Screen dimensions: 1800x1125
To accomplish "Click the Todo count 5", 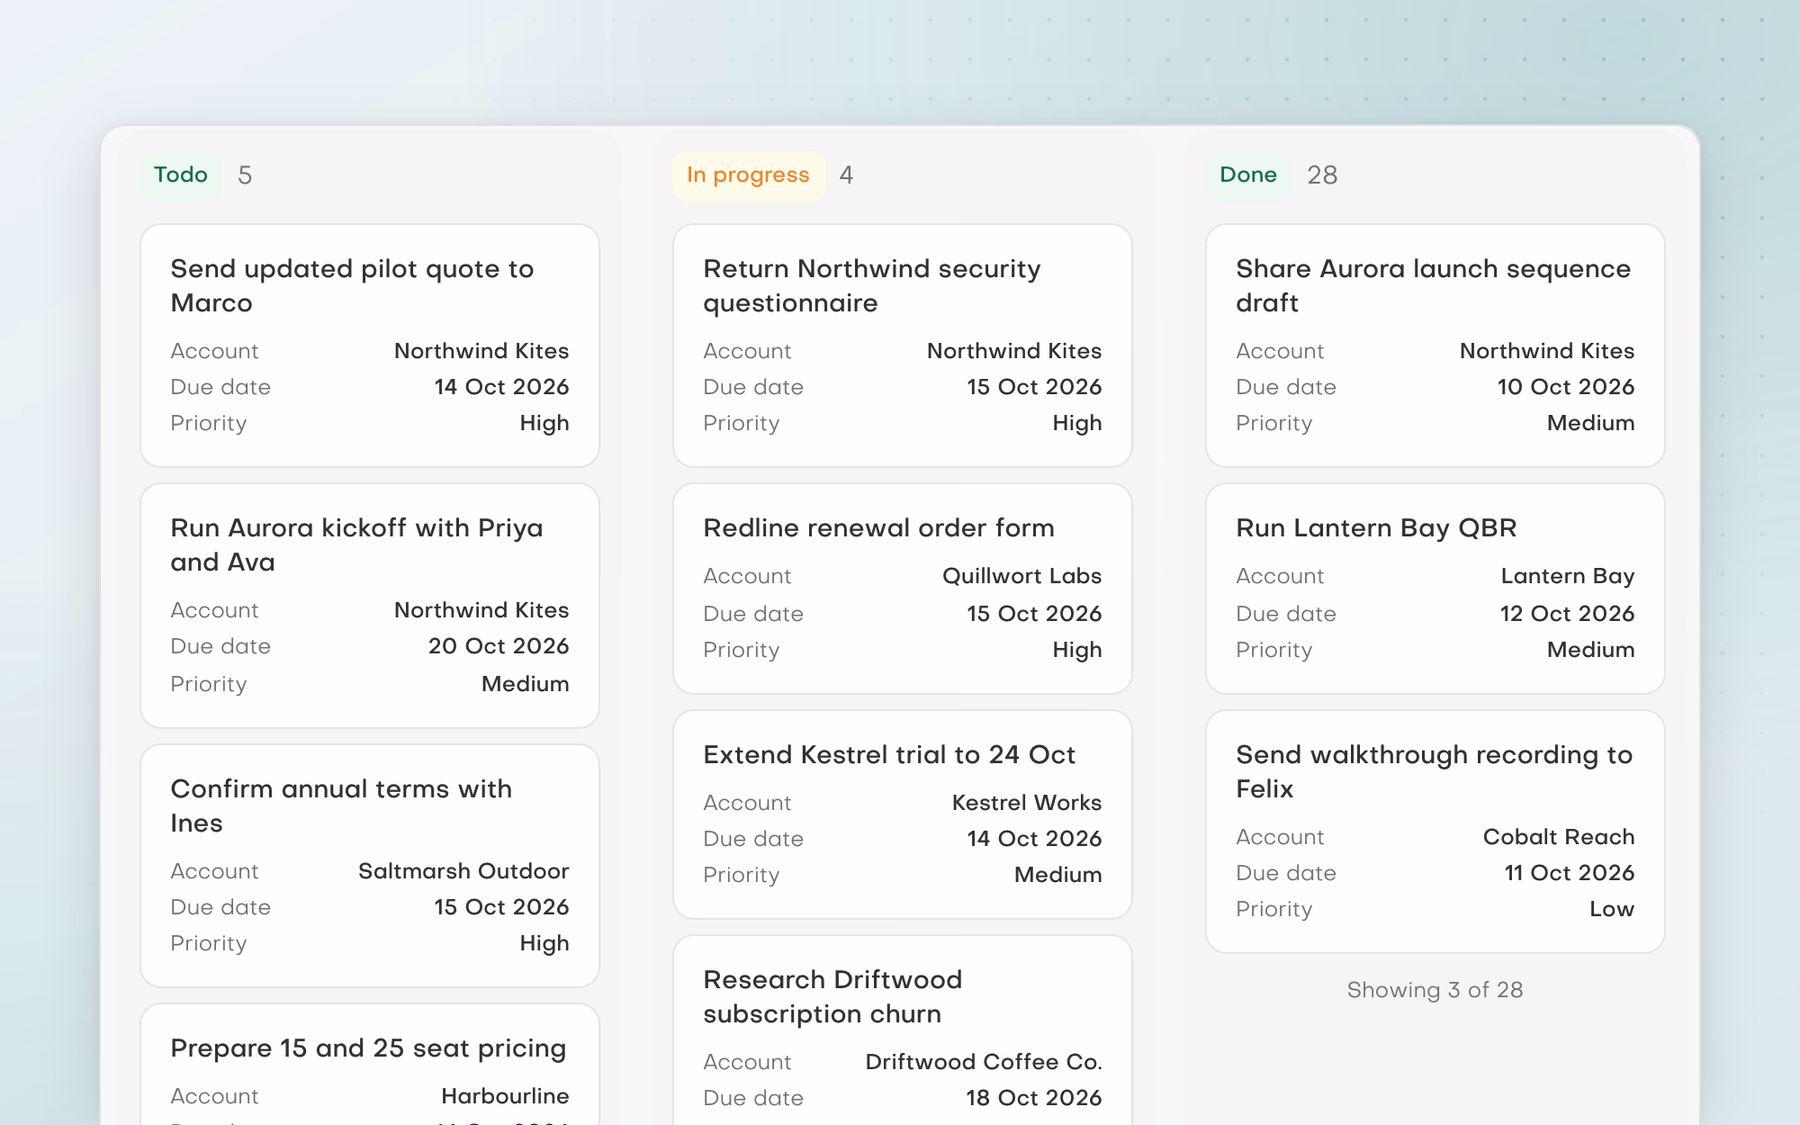I will click(x=245, y=175).
